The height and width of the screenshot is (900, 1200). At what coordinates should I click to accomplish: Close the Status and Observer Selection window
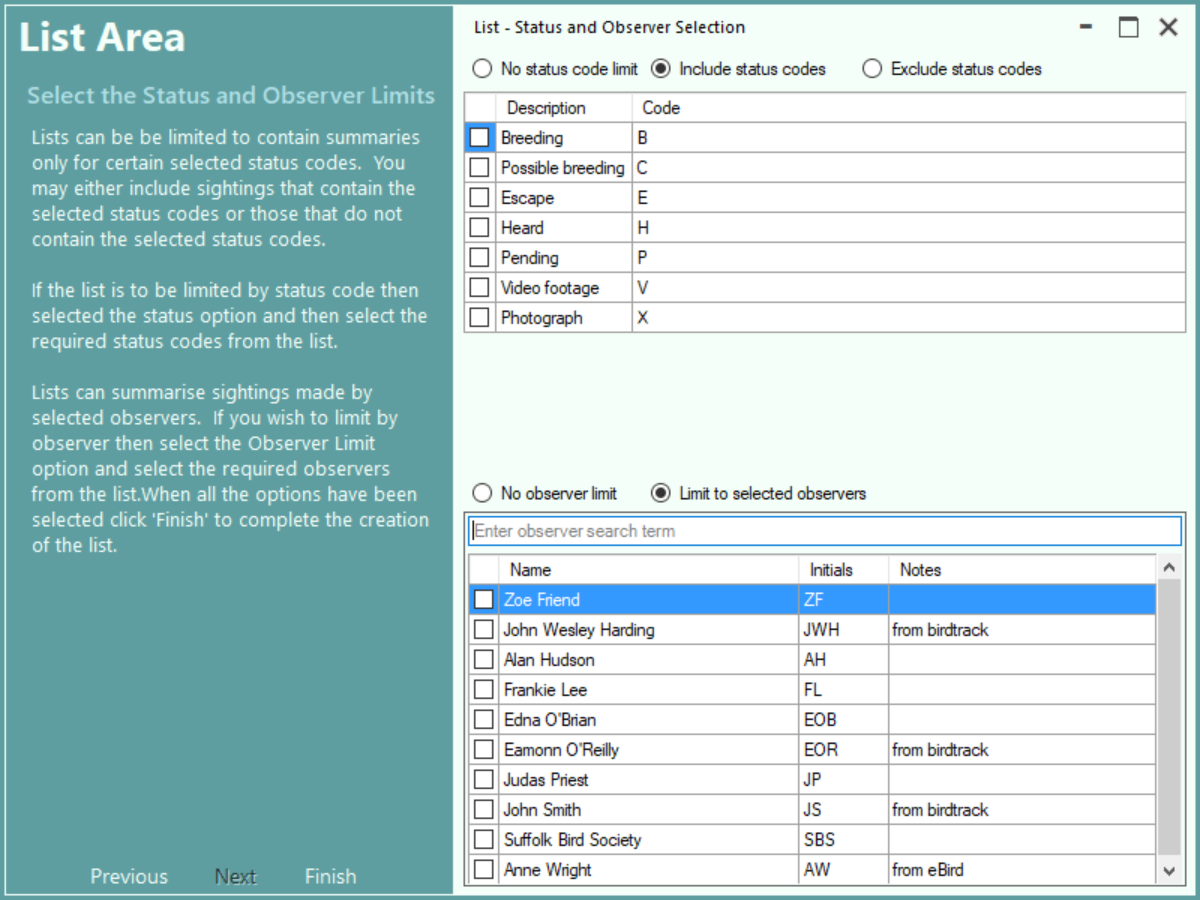pyautogui.click(x=1168, y=28)
